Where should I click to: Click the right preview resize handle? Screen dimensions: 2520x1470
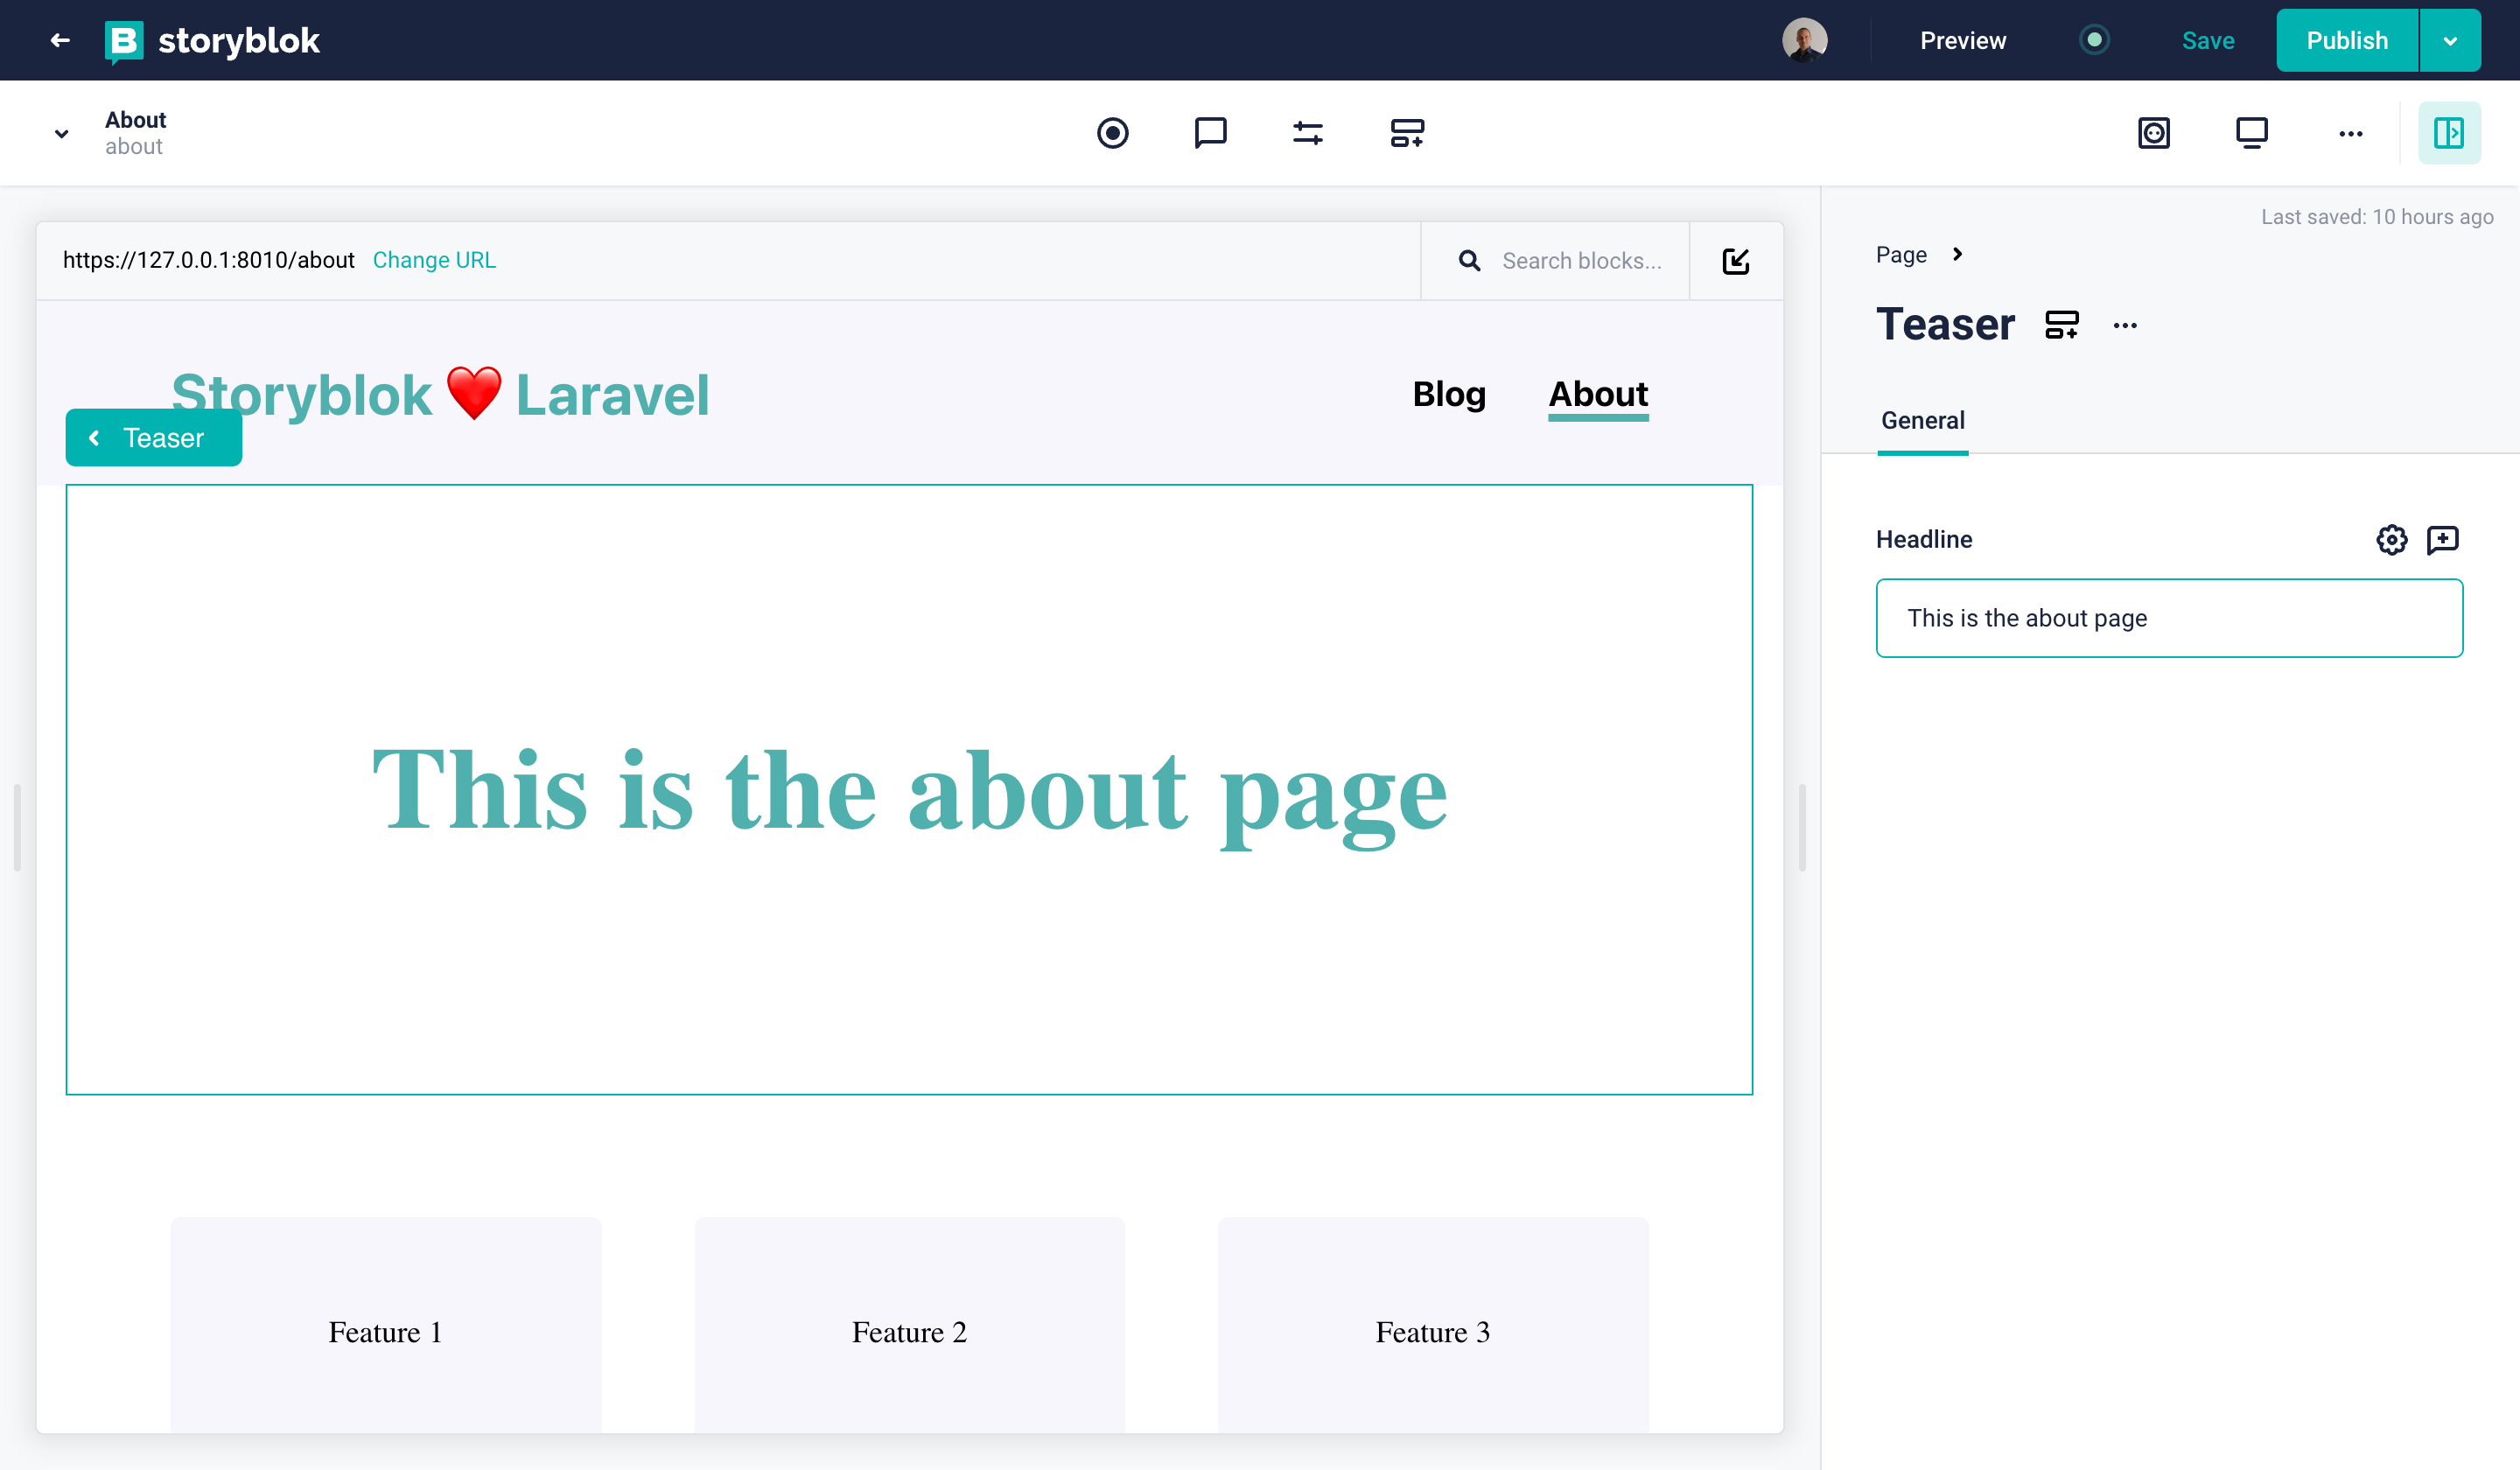pyautogui.click(x=1802, y=828)
